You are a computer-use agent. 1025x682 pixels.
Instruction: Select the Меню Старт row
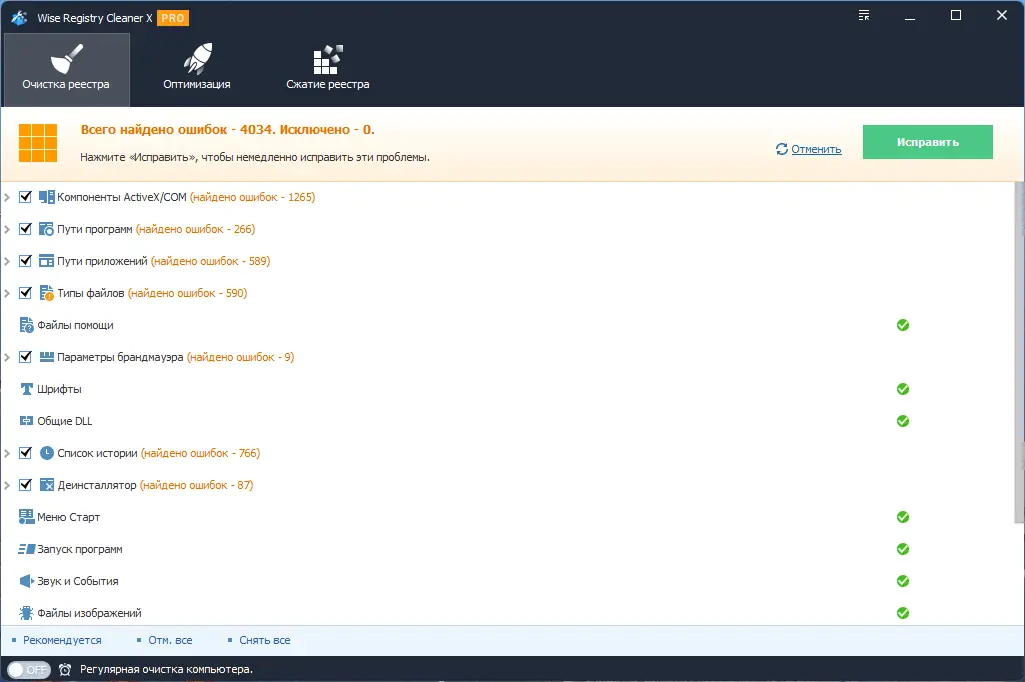(507, 517)
